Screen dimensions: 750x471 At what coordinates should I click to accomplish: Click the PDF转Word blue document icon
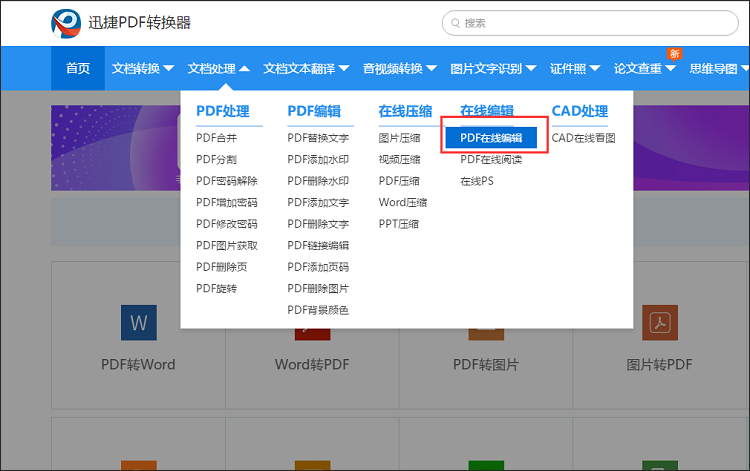tap(138, 323)
